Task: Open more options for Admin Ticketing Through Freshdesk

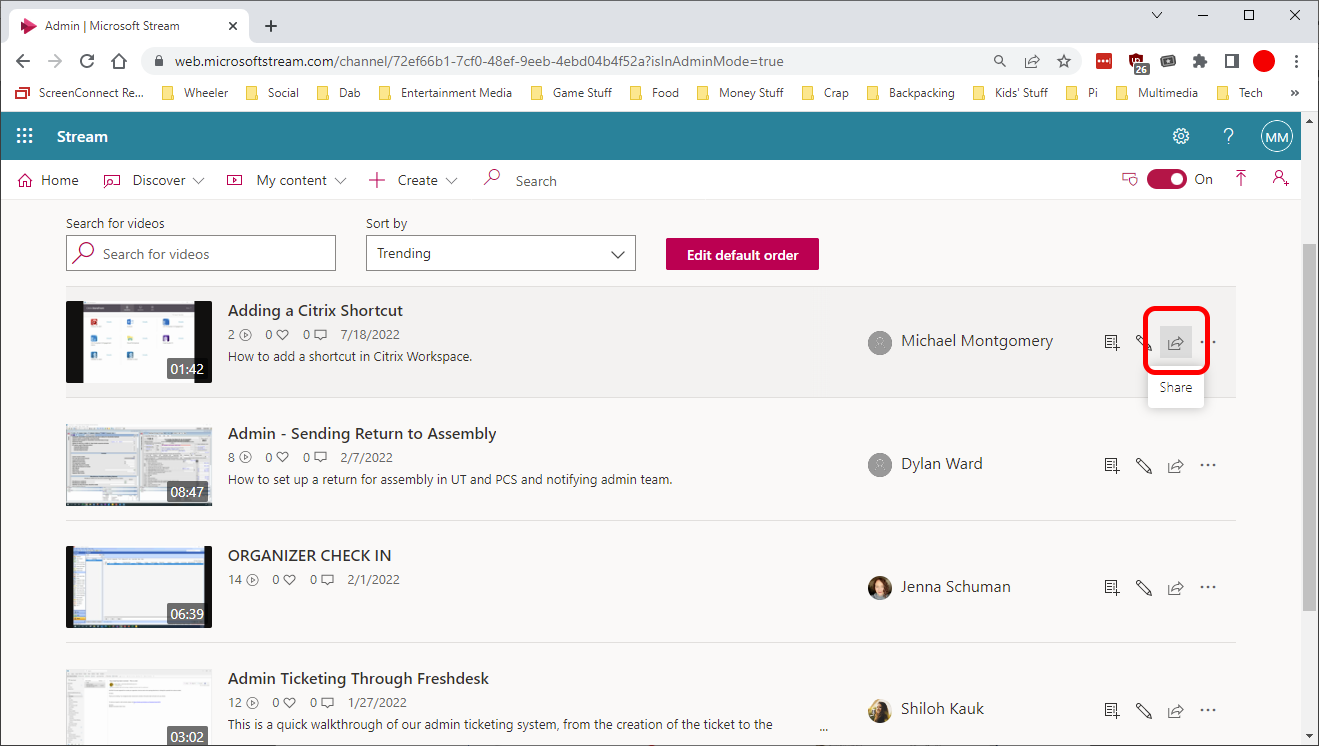Action: click(1208, 711)
